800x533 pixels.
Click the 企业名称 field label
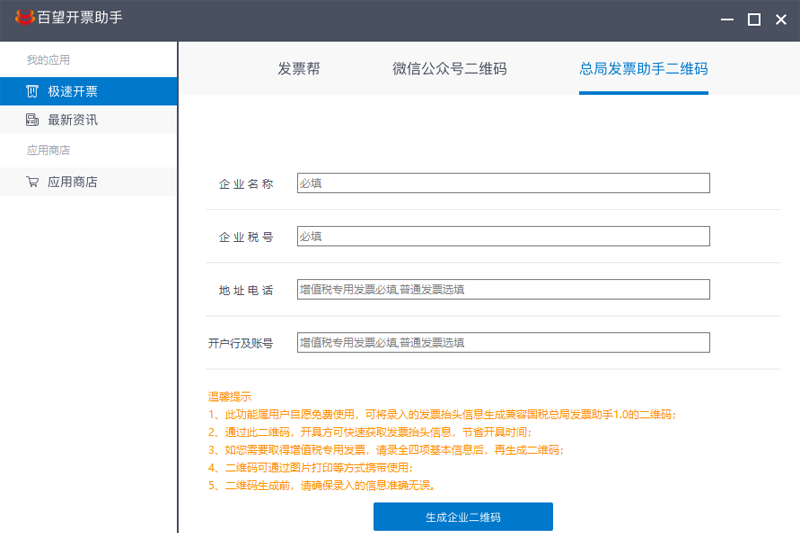coord(246,184)
